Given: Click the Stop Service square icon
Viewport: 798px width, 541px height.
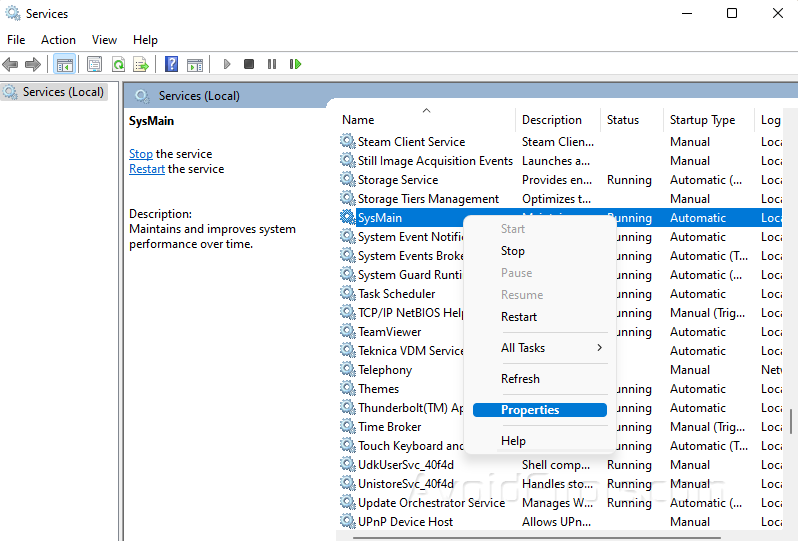Looking at the screenshot, I should click(249, 64).
